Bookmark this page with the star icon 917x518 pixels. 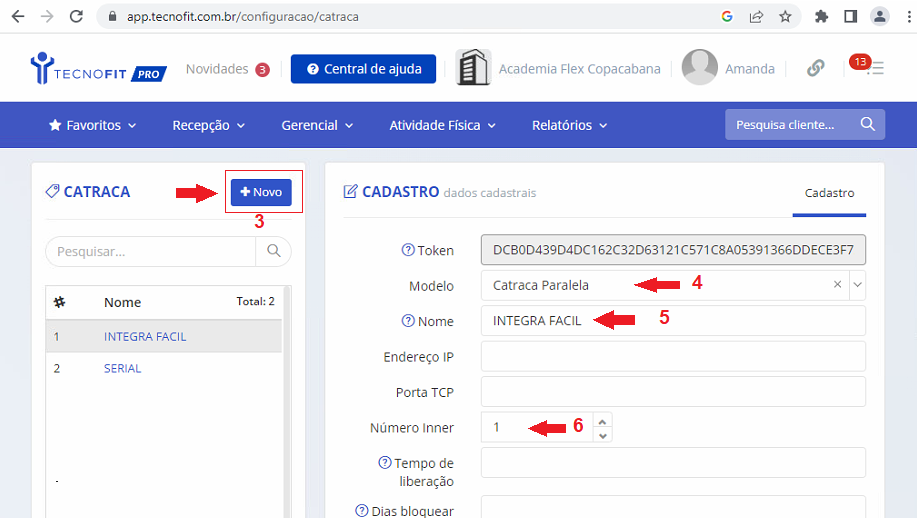[x=785, y=16]
